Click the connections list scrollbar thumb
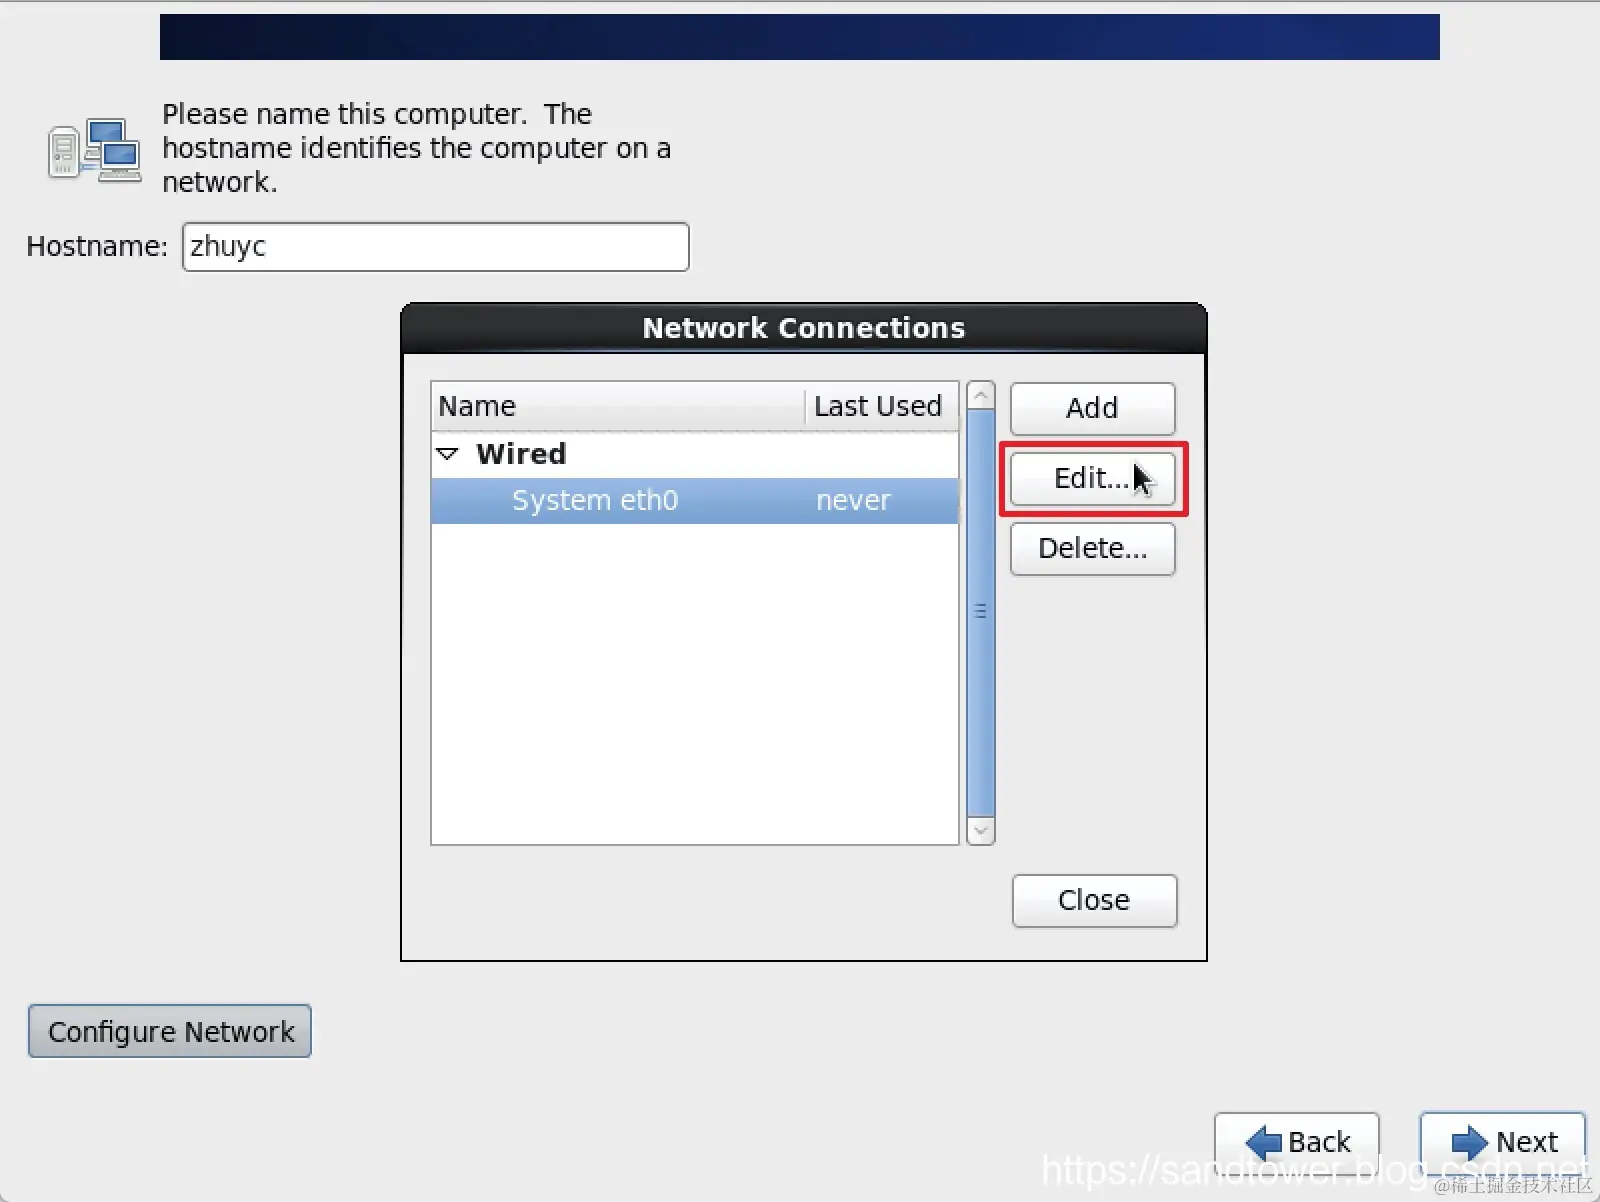 point(981,612)
